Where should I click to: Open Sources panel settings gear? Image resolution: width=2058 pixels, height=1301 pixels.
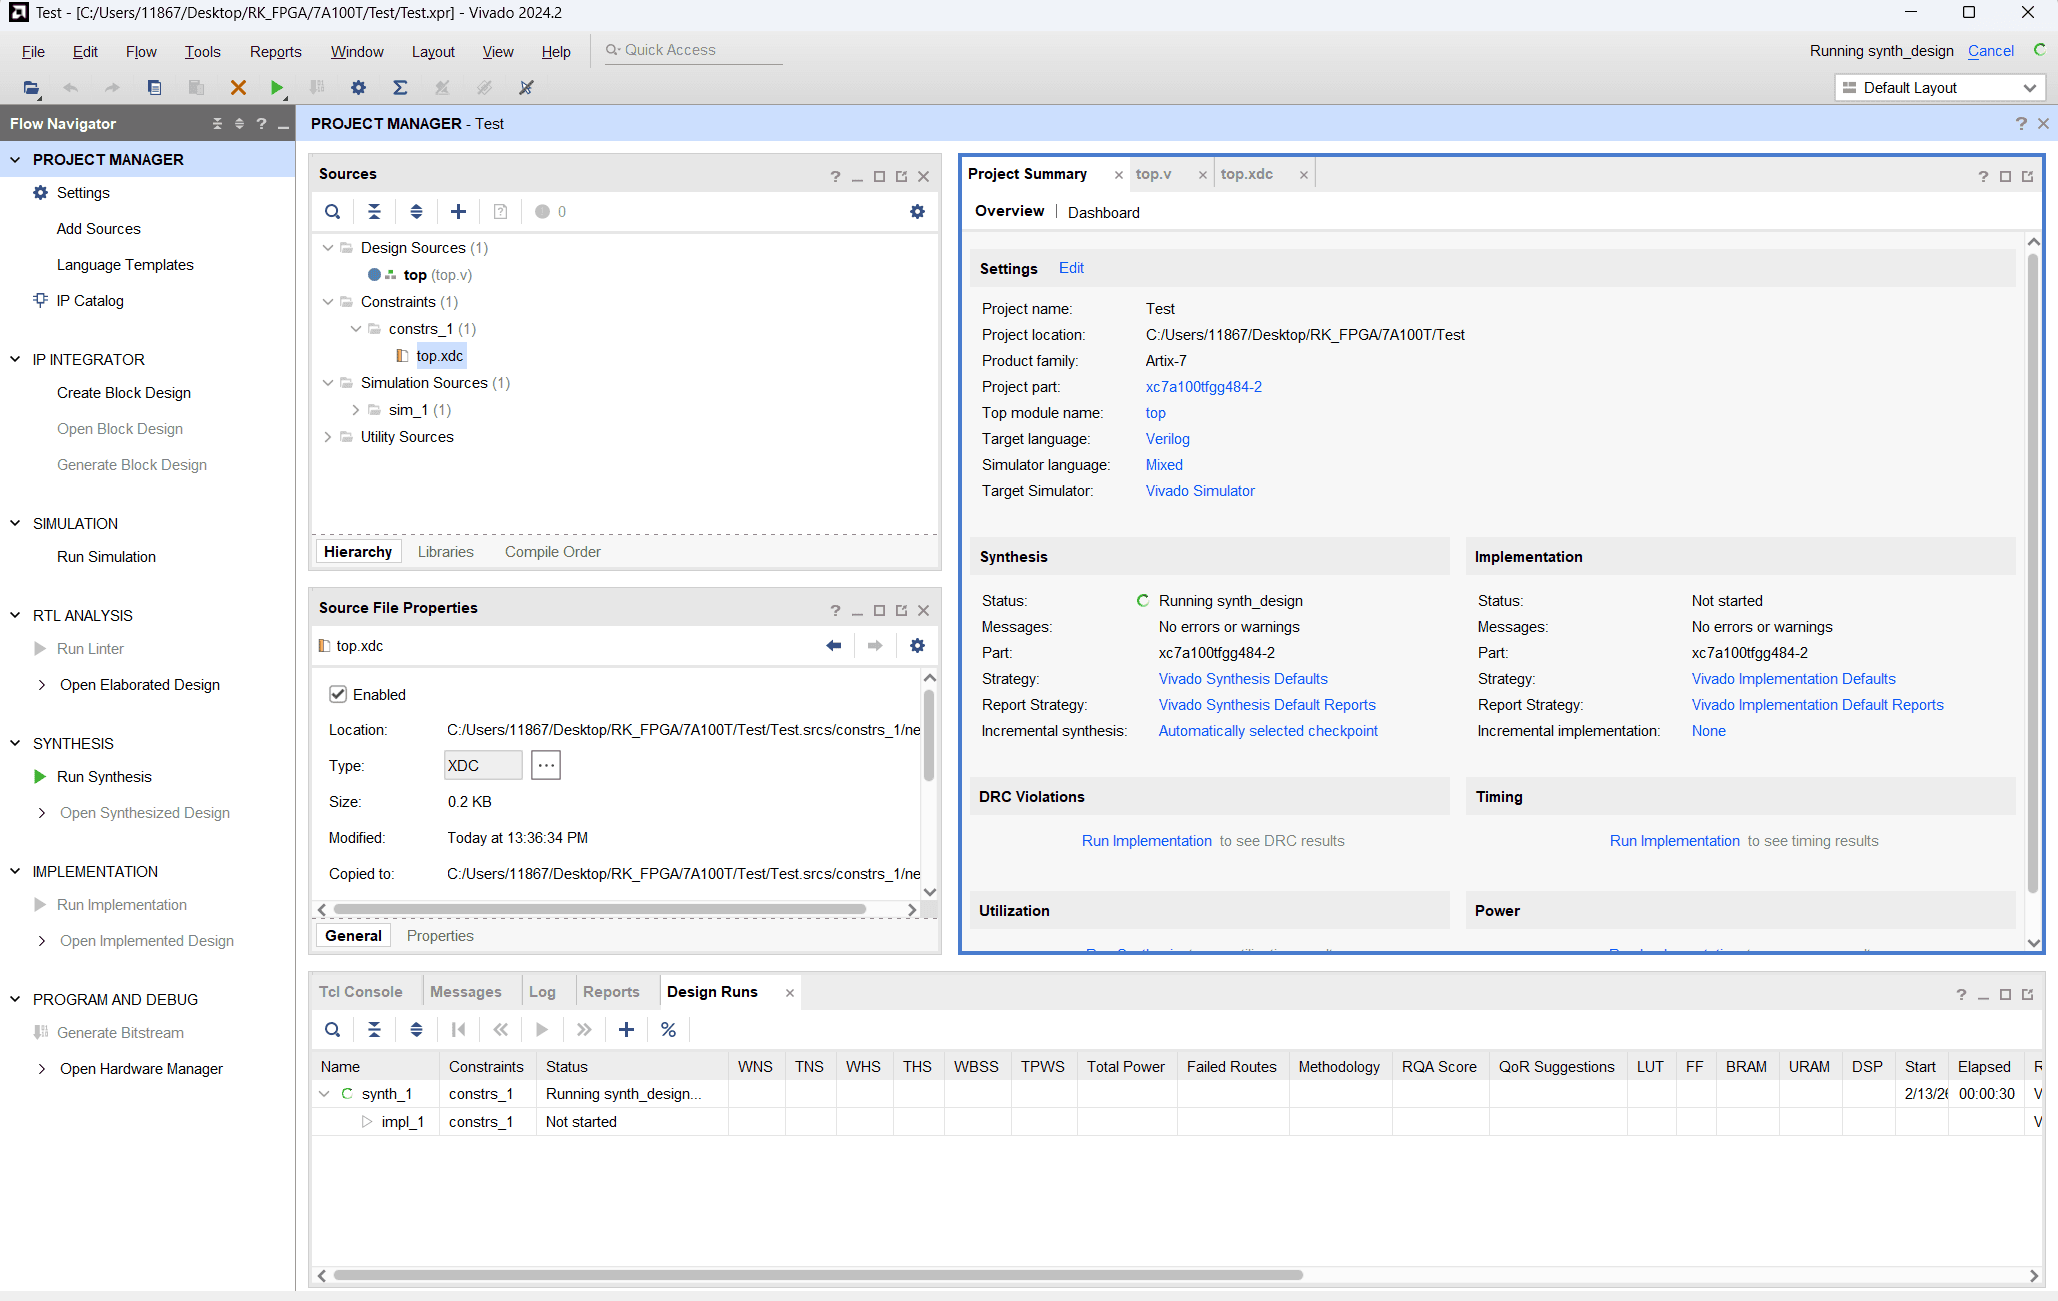point(917,212)
